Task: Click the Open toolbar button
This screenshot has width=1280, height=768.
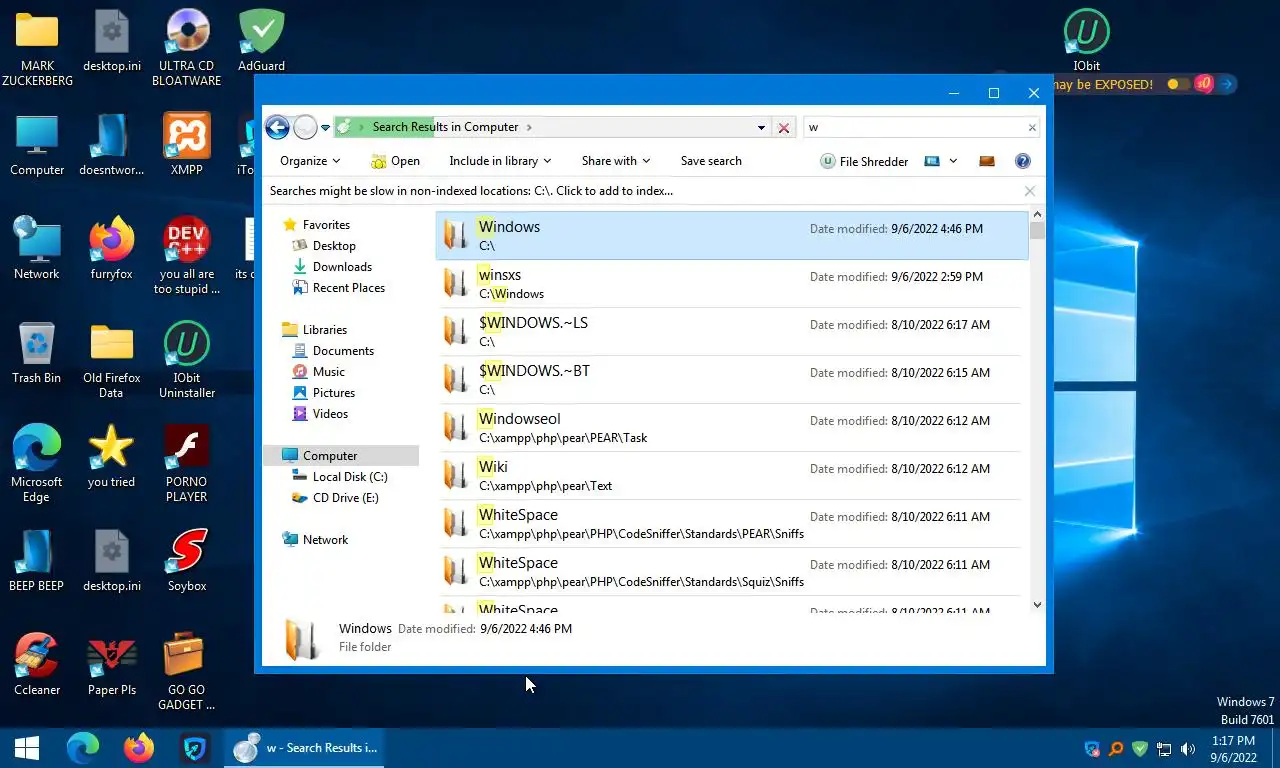Action: click(x=395, y=161)
